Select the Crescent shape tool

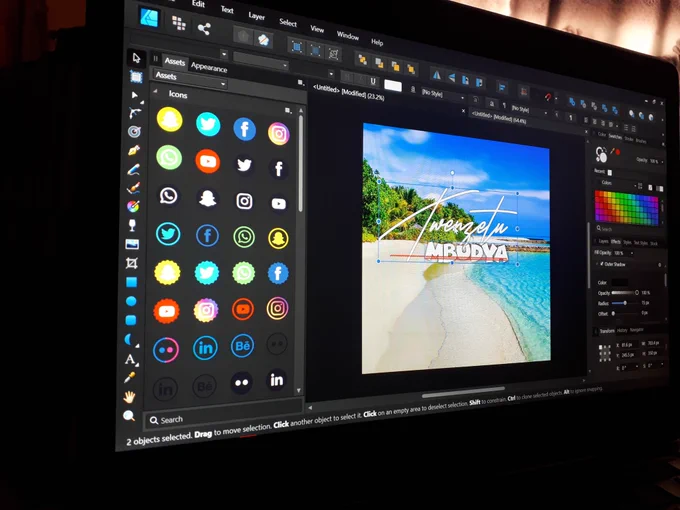point(130,340)
